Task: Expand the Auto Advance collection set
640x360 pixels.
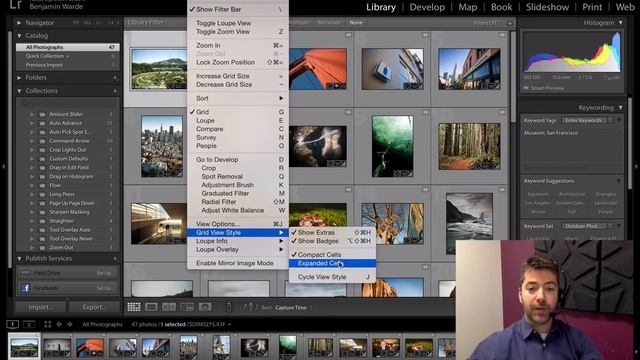Action: point(32,123)
